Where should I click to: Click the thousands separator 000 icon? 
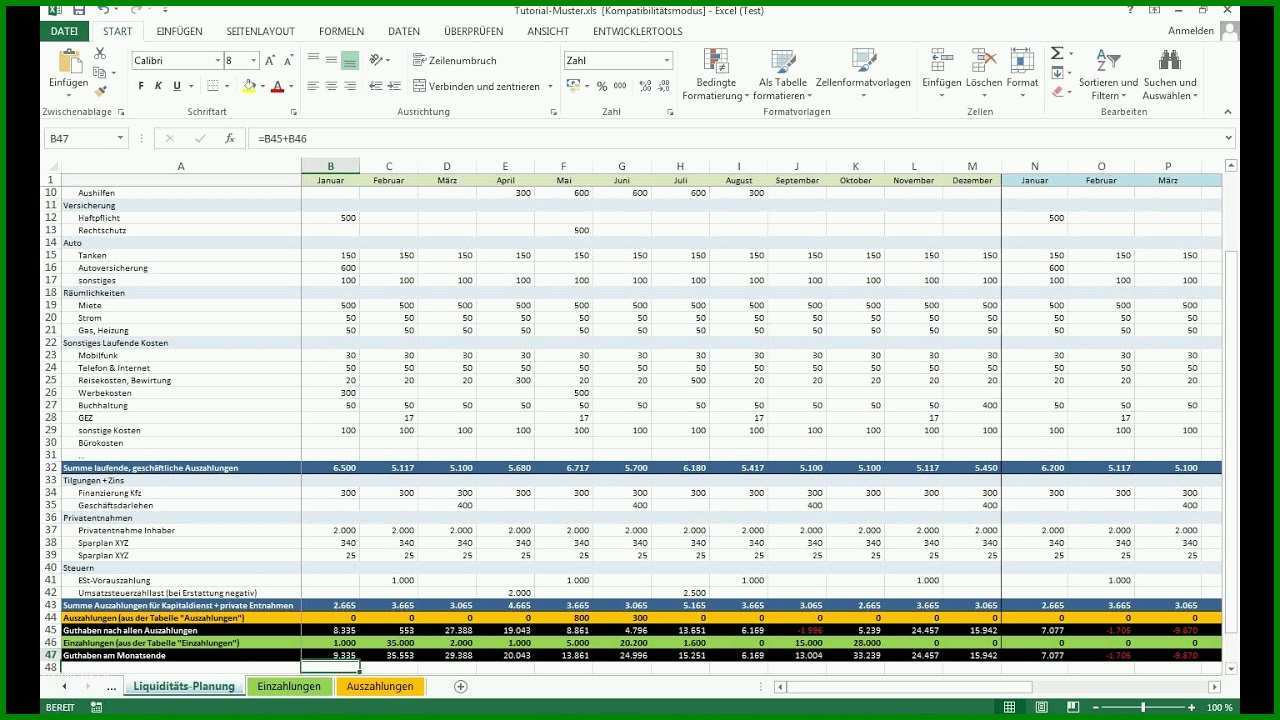(x=620, y=87)
